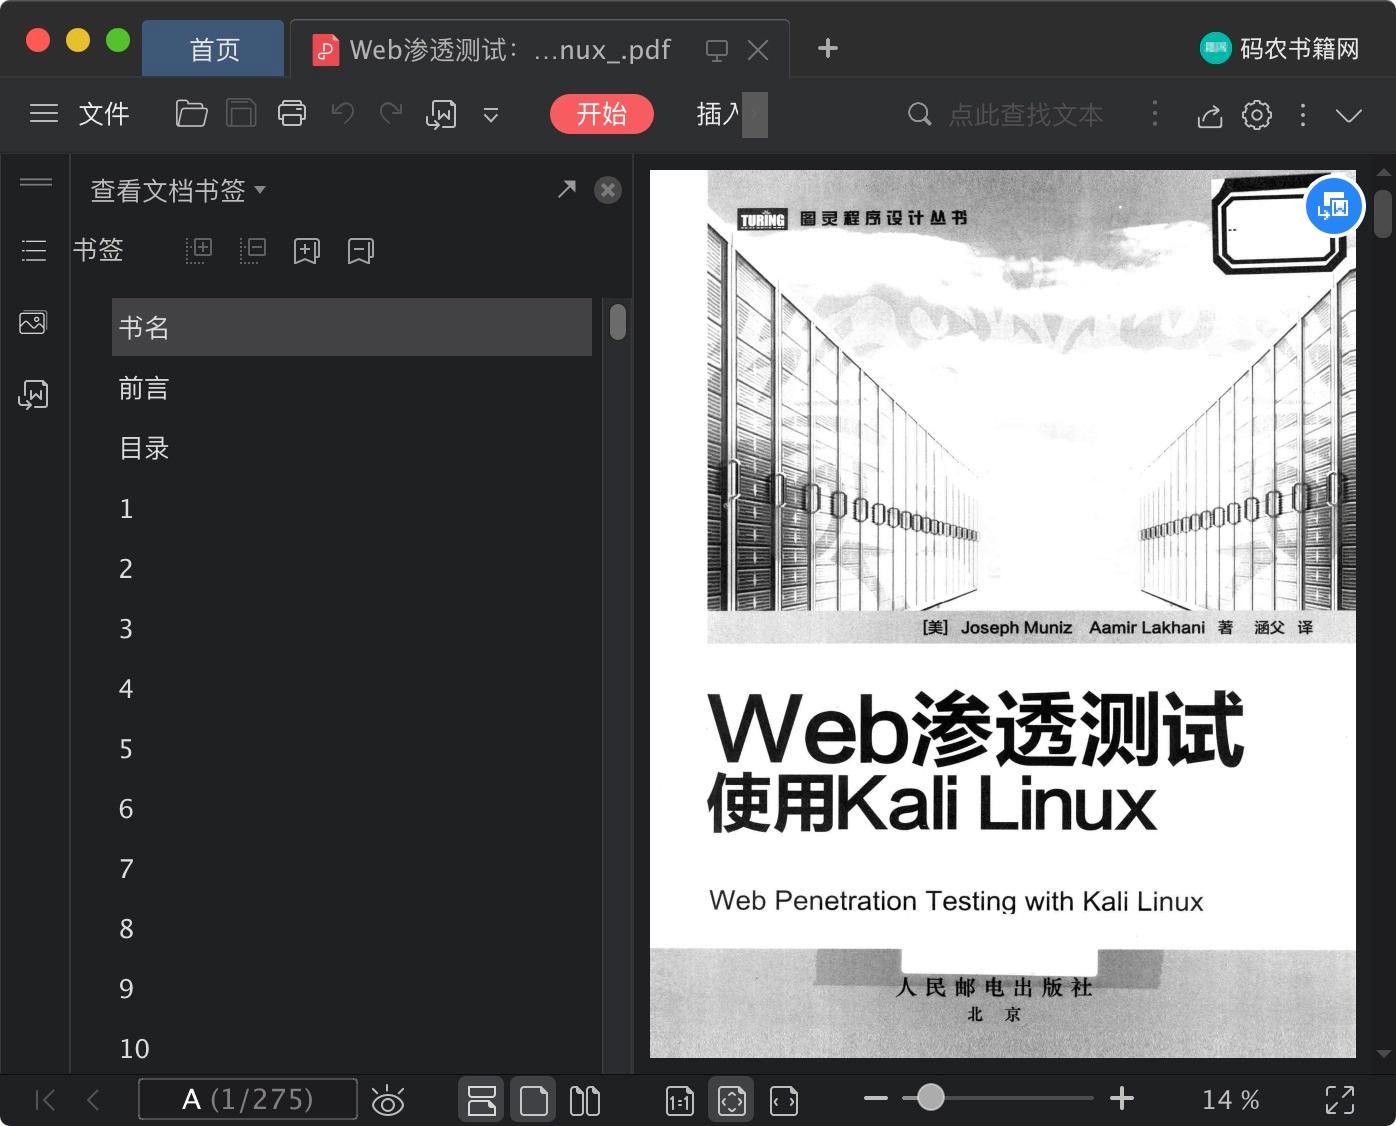
Task: Toggle two-page view
Action: coord(585,1101)
